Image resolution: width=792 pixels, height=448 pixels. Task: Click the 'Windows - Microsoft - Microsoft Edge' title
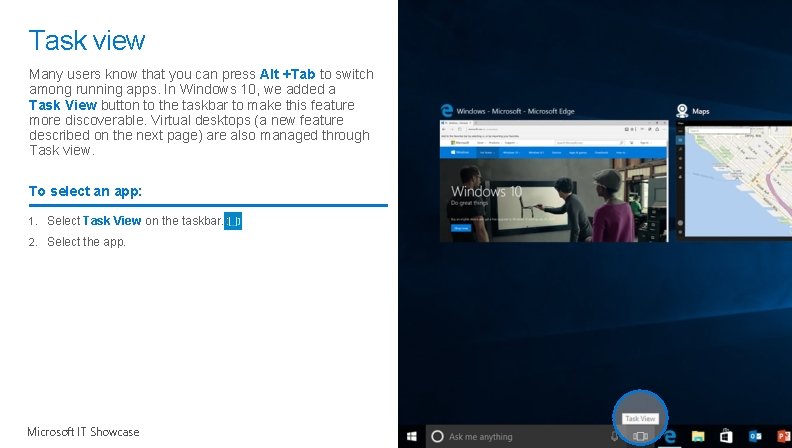(x=515, y=111)
